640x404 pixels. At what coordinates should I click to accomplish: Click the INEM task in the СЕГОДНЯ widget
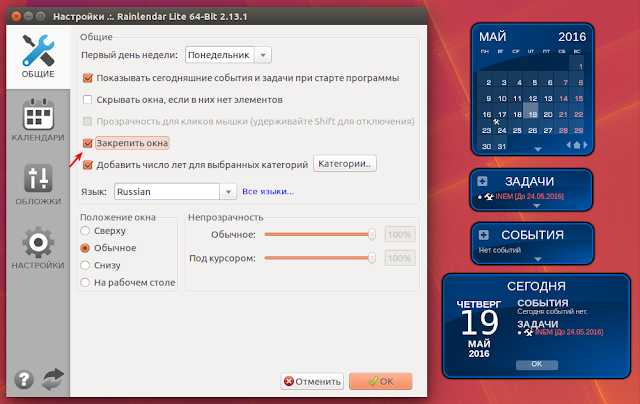click(x=569, y=332)
